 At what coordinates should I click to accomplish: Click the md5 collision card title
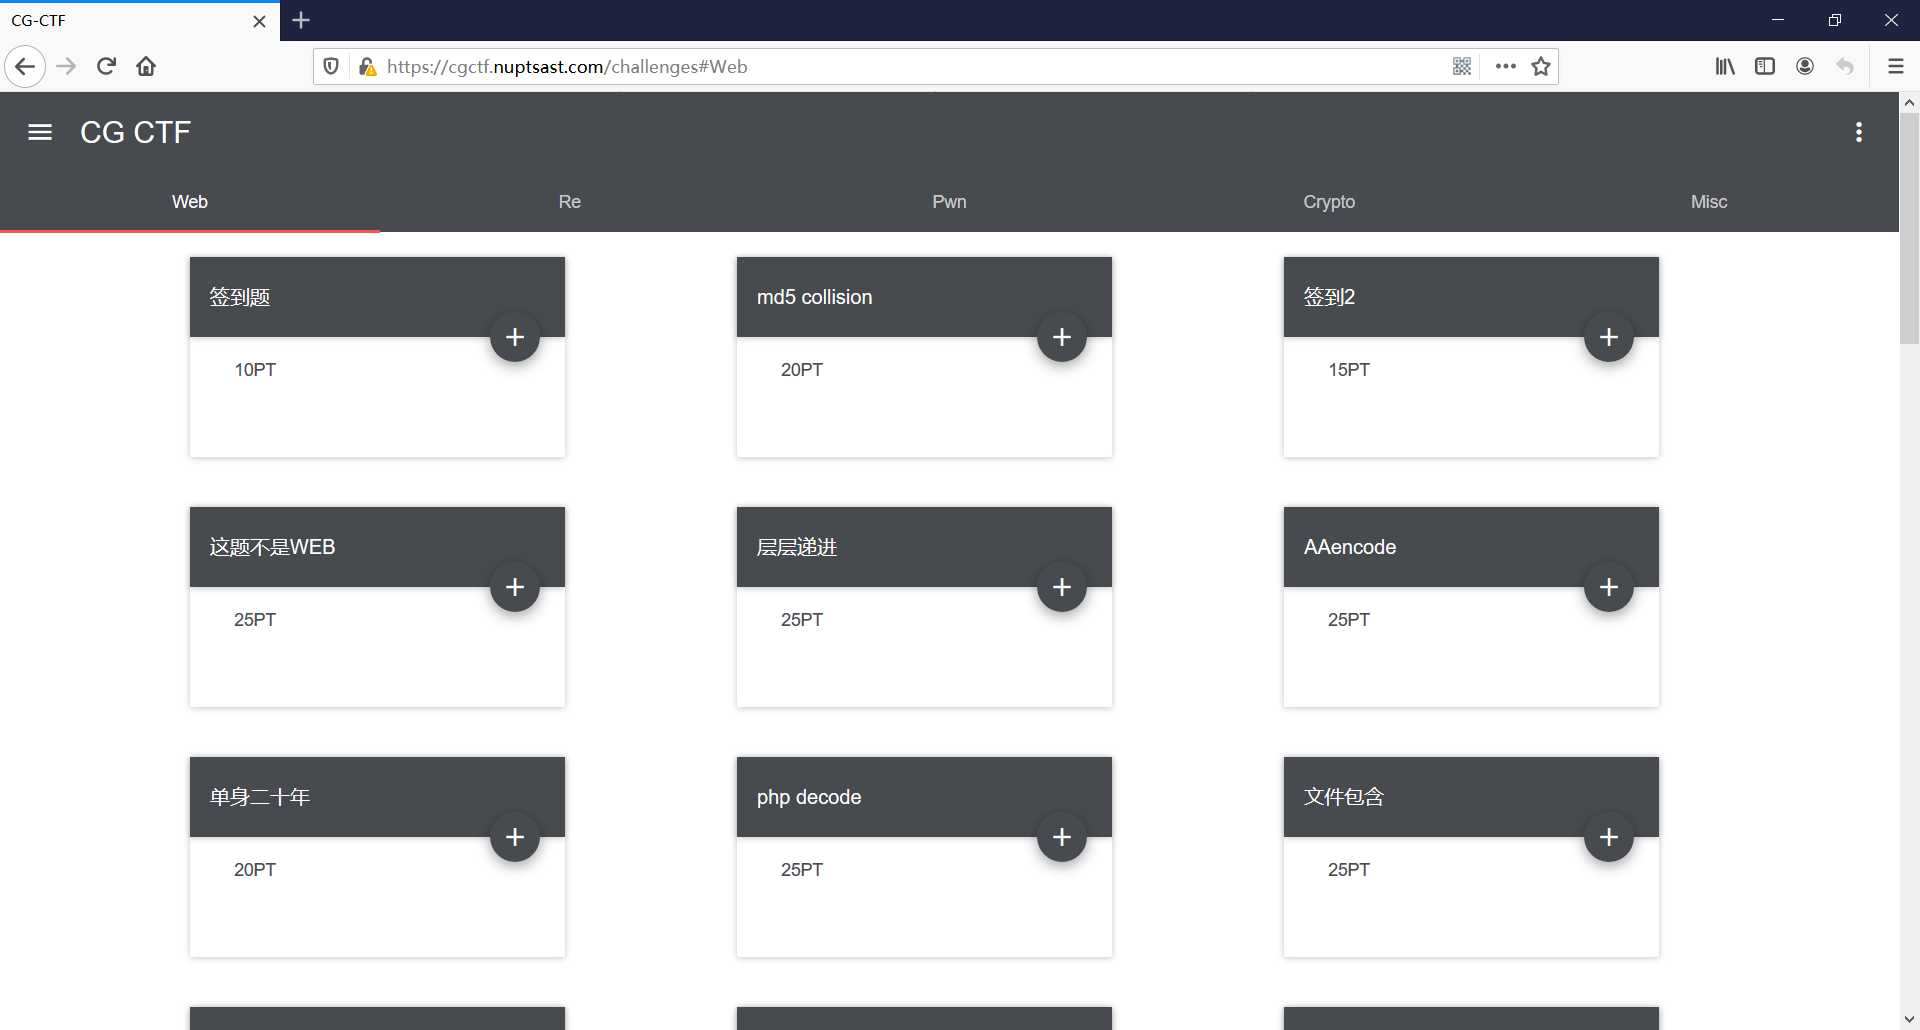click(814, 297)
